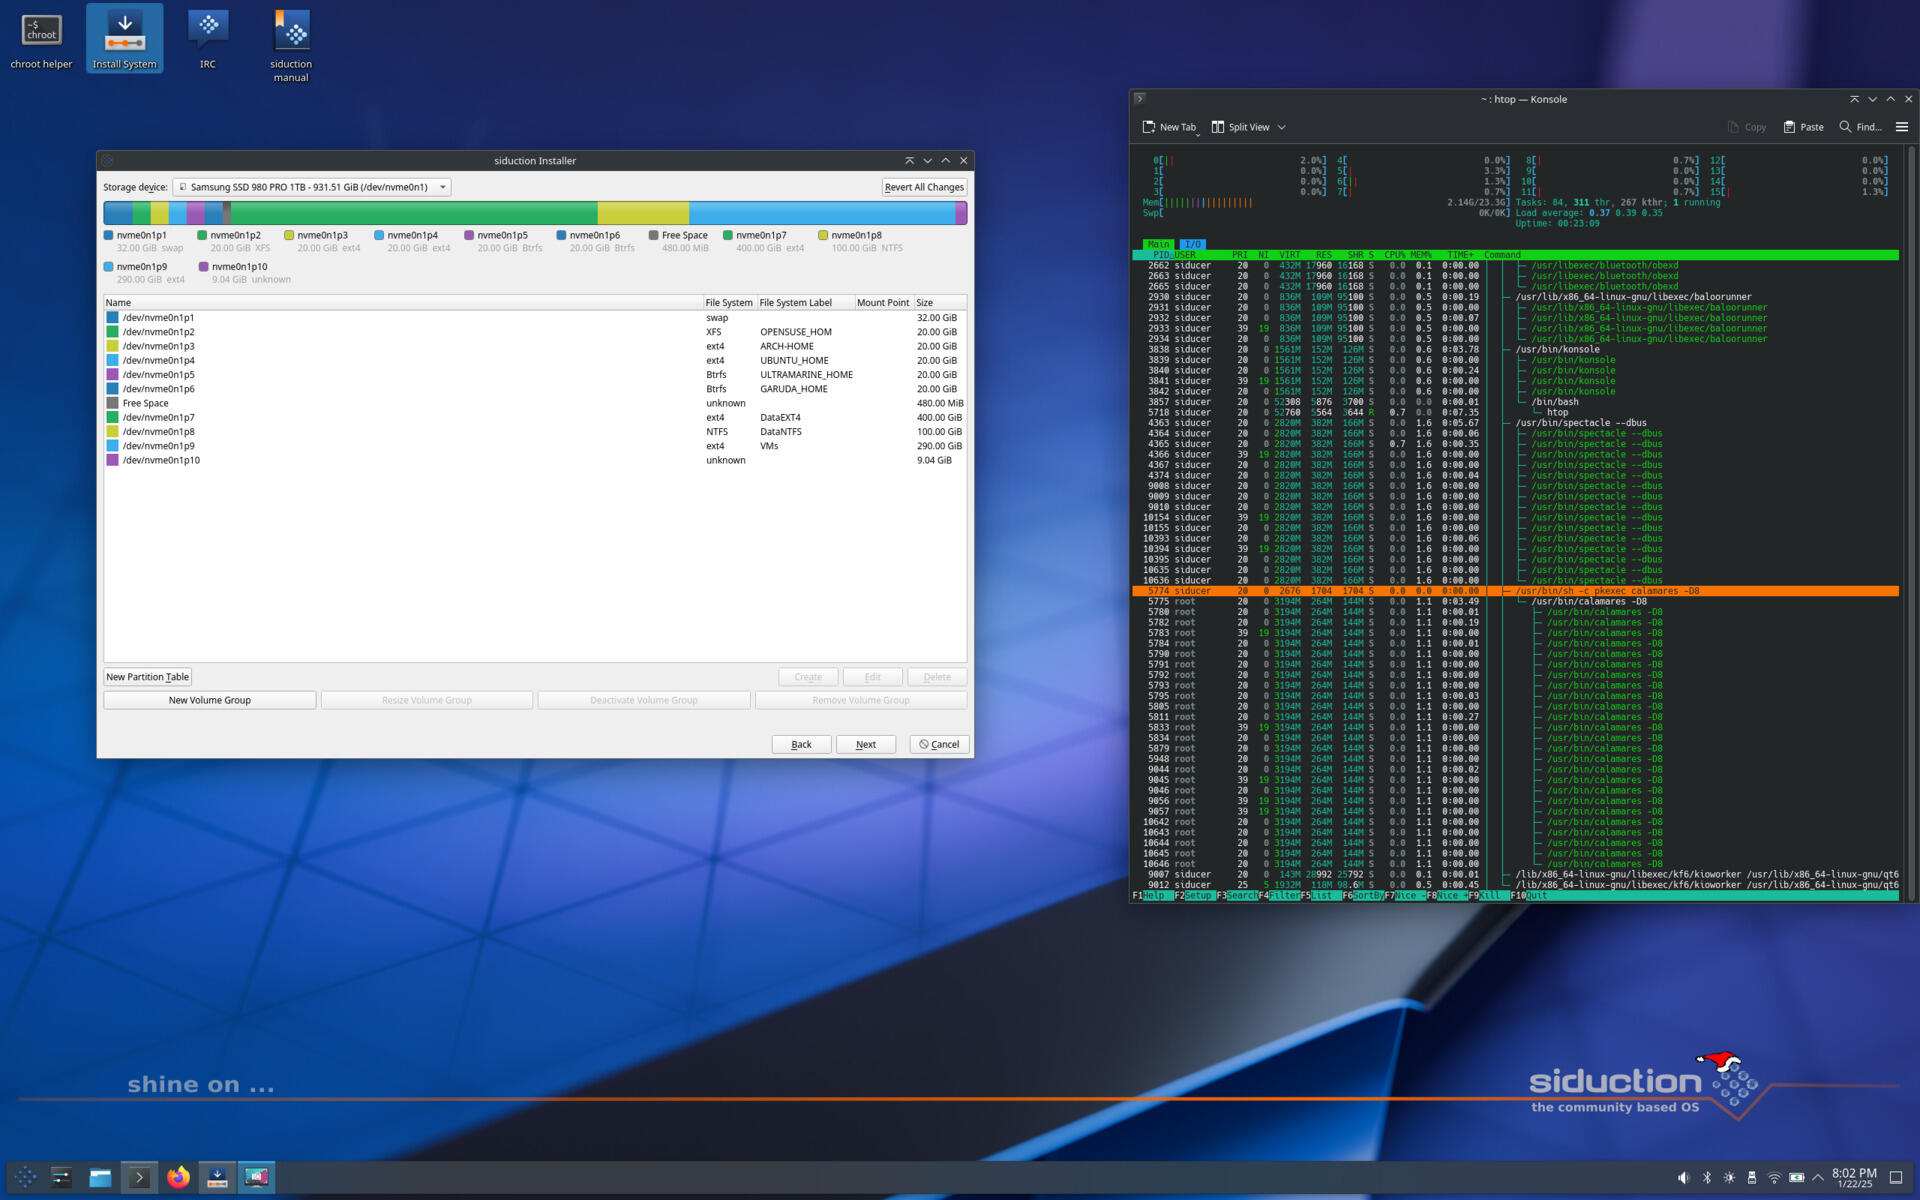Select the /dev/nvme0n1p5 ULTRAMARINE_HOME row
The image size is (1920, 1200).
pos(535,375)
